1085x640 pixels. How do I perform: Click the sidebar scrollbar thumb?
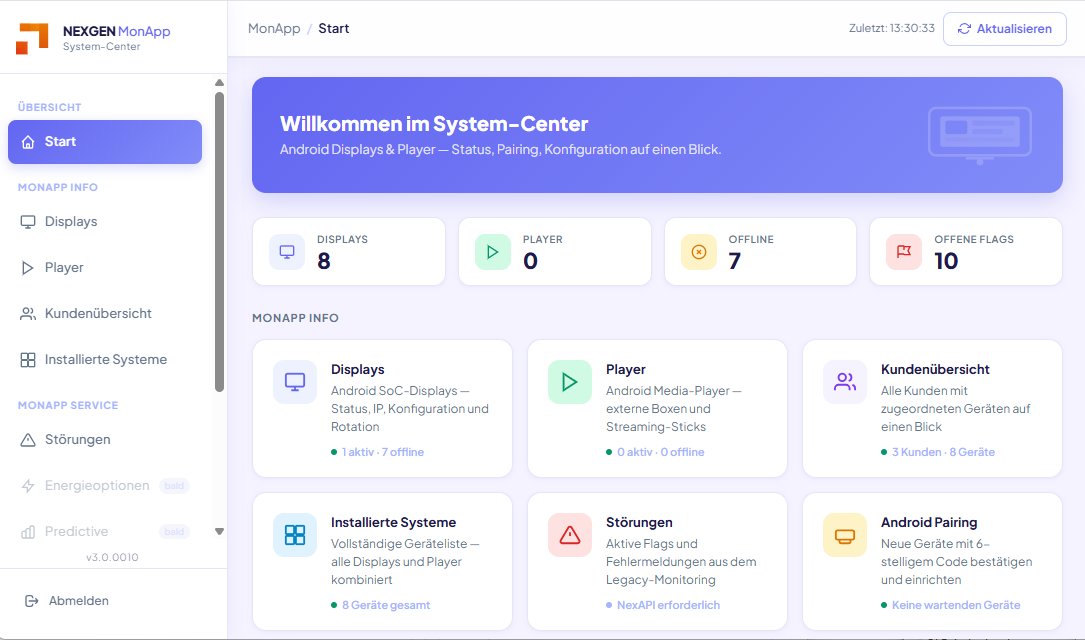[x=219, y=242]
